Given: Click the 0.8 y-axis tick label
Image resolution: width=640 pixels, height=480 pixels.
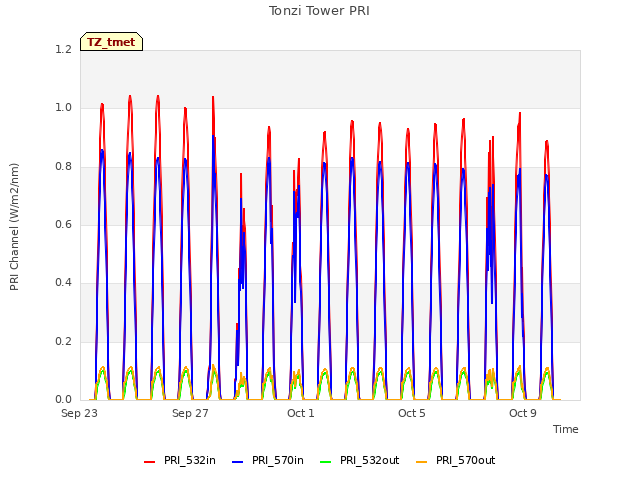Looking at the screenshot, I should pos(63,166).
